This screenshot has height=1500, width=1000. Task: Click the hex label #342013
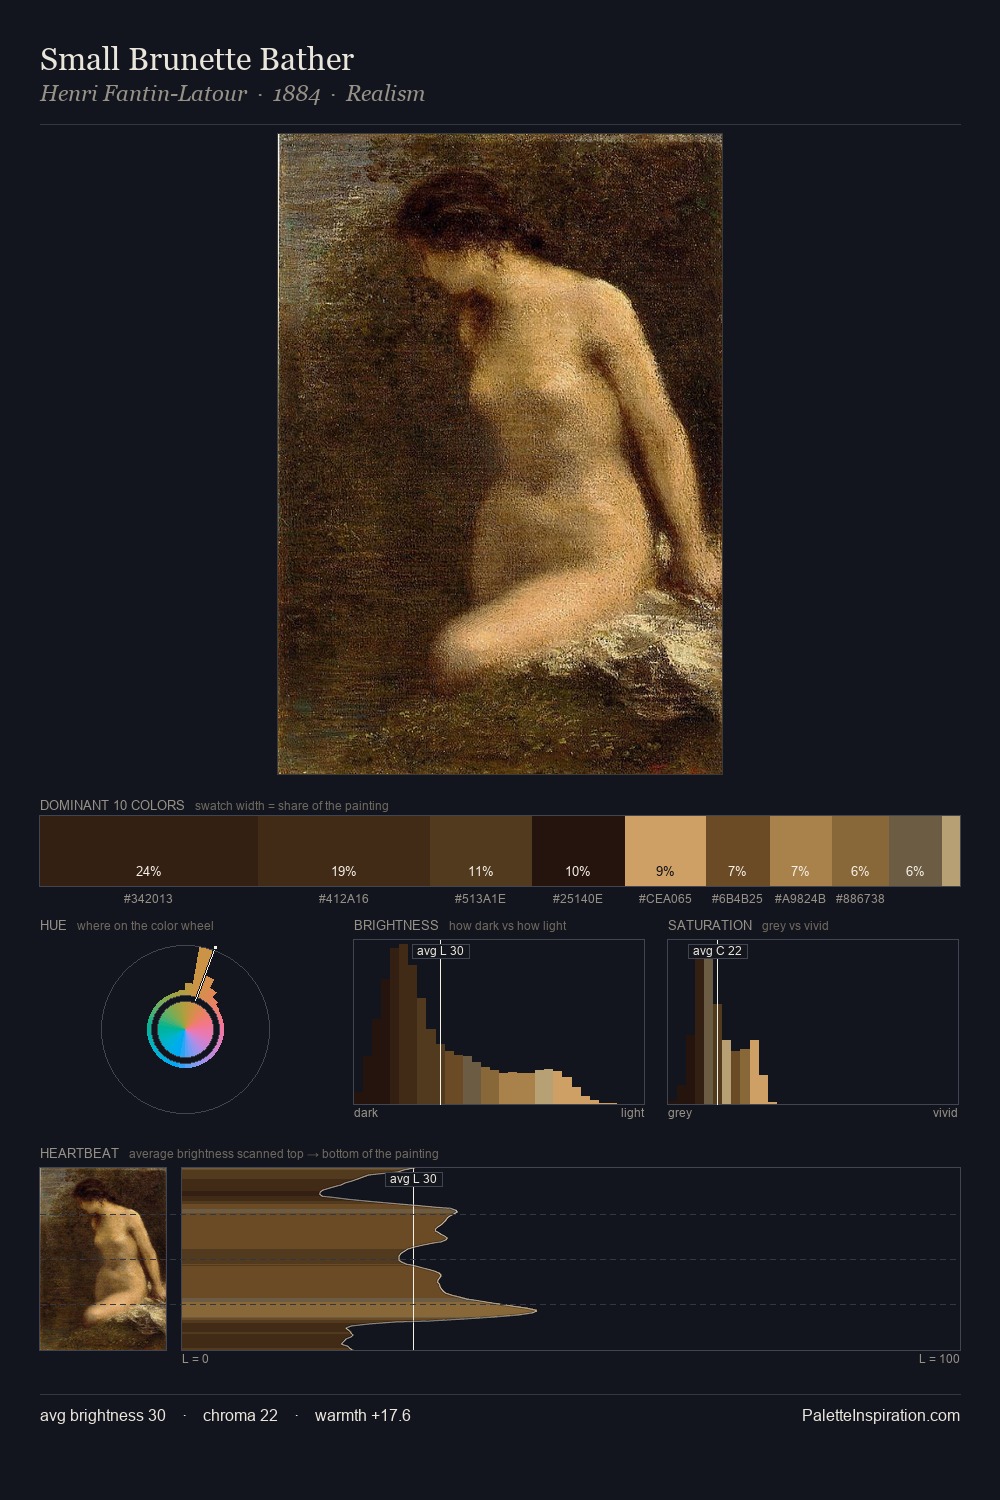tap(148, 899)
